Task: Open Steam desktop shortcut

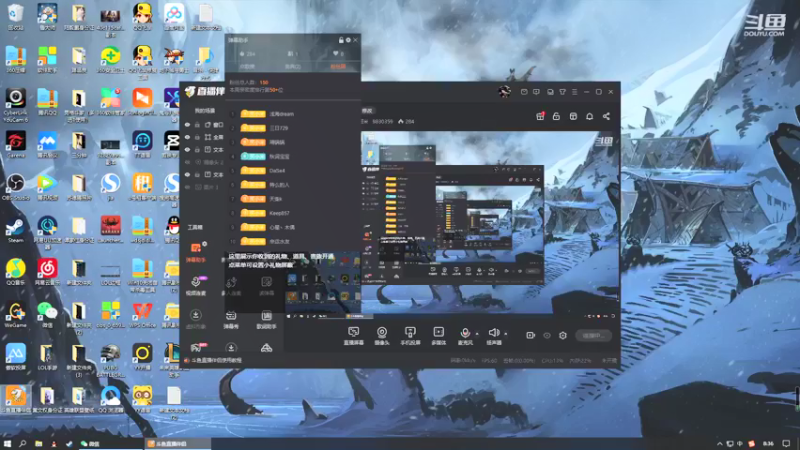Action: coord(15,229)
